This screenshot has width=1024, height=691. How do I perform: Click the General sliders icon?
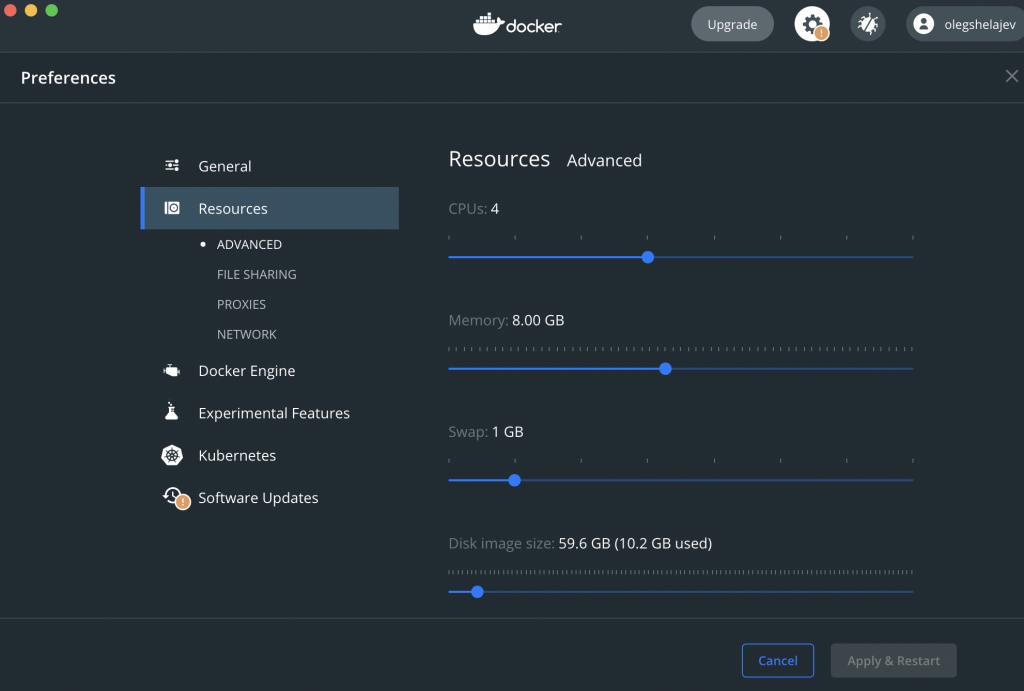click(x=172, y=165)
